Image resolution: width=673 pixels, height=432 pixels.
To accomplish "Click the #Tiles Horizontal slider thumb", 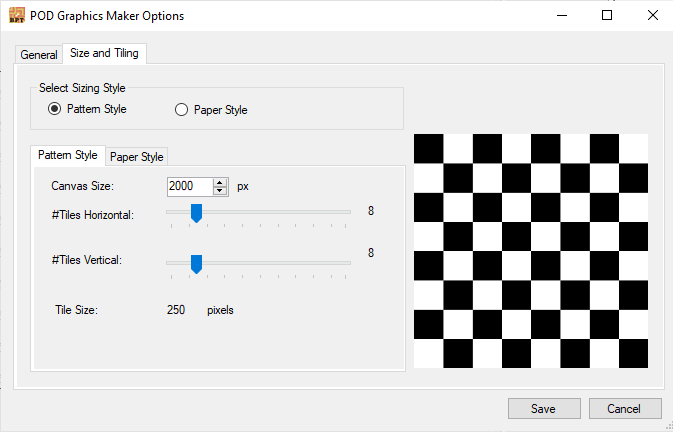I will point(196,213).
